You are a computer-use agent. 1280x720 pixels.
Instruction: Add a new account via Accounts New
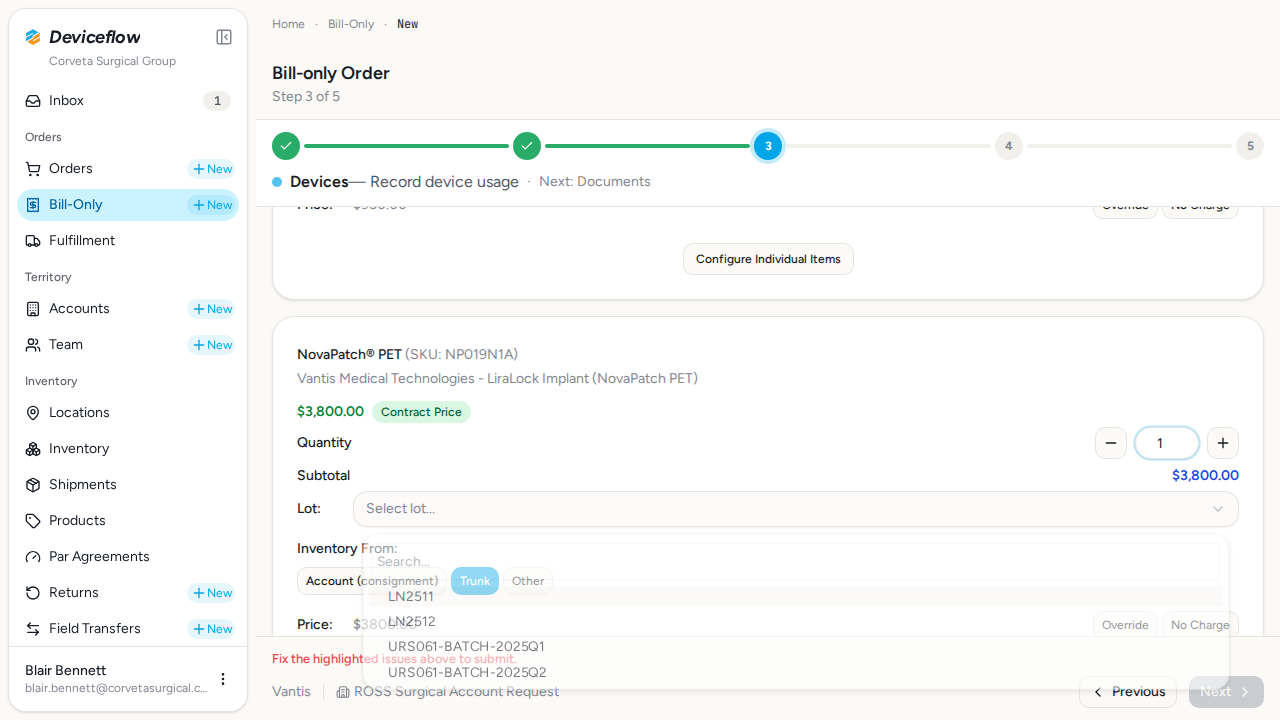pos(212,309)
